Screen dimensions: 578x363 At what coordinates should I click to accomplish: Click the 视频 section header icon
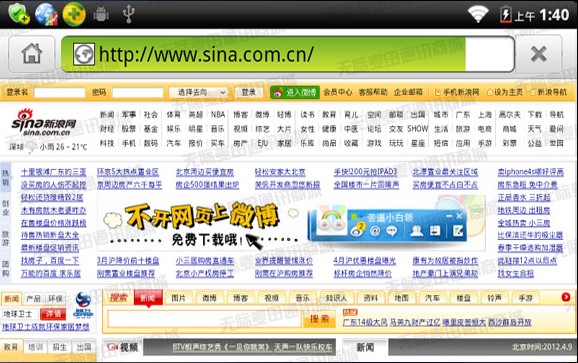(x=112, y=347)
